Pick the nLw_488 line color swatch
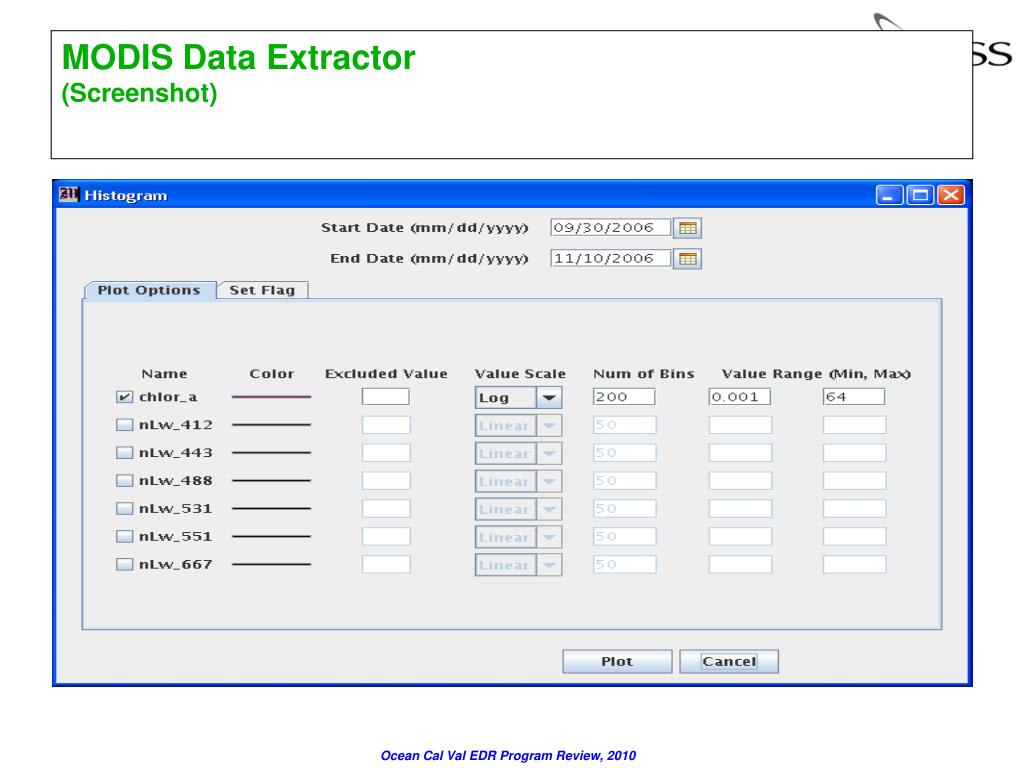 [271, 481]
